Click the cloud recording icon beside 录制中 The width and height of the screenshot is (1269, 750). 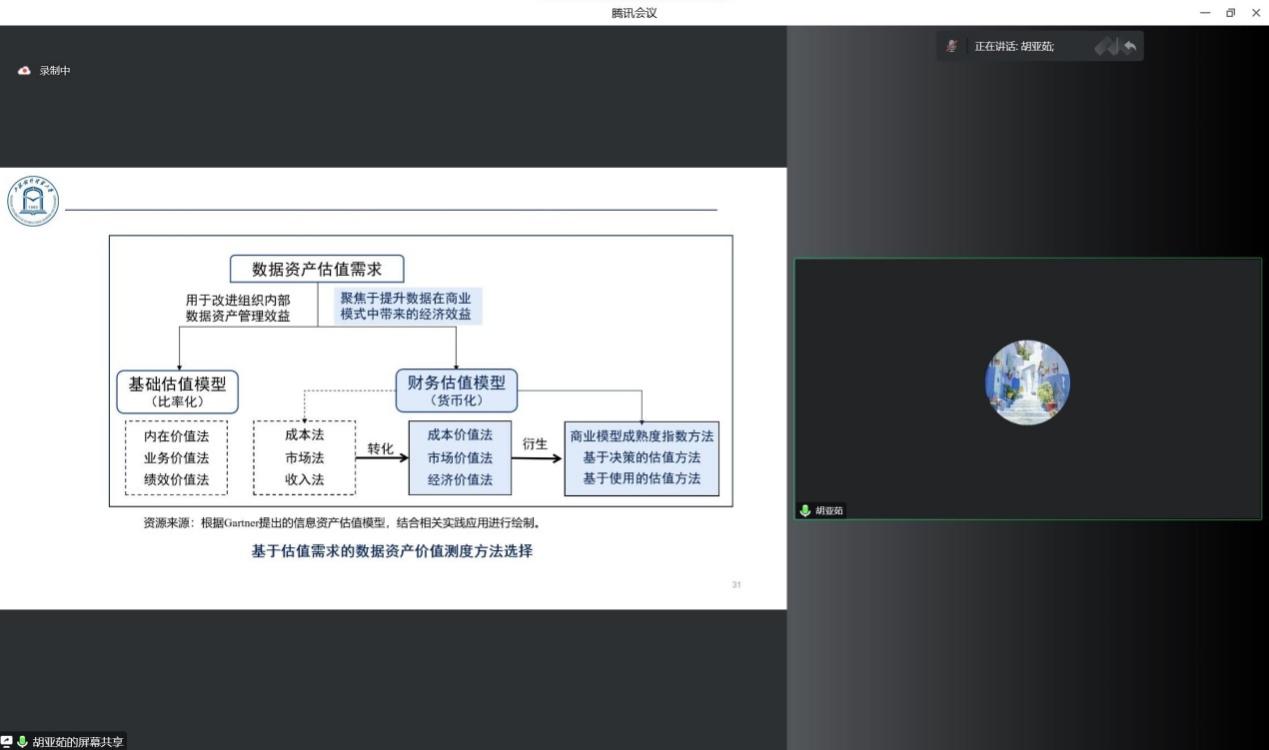point(24,71)
